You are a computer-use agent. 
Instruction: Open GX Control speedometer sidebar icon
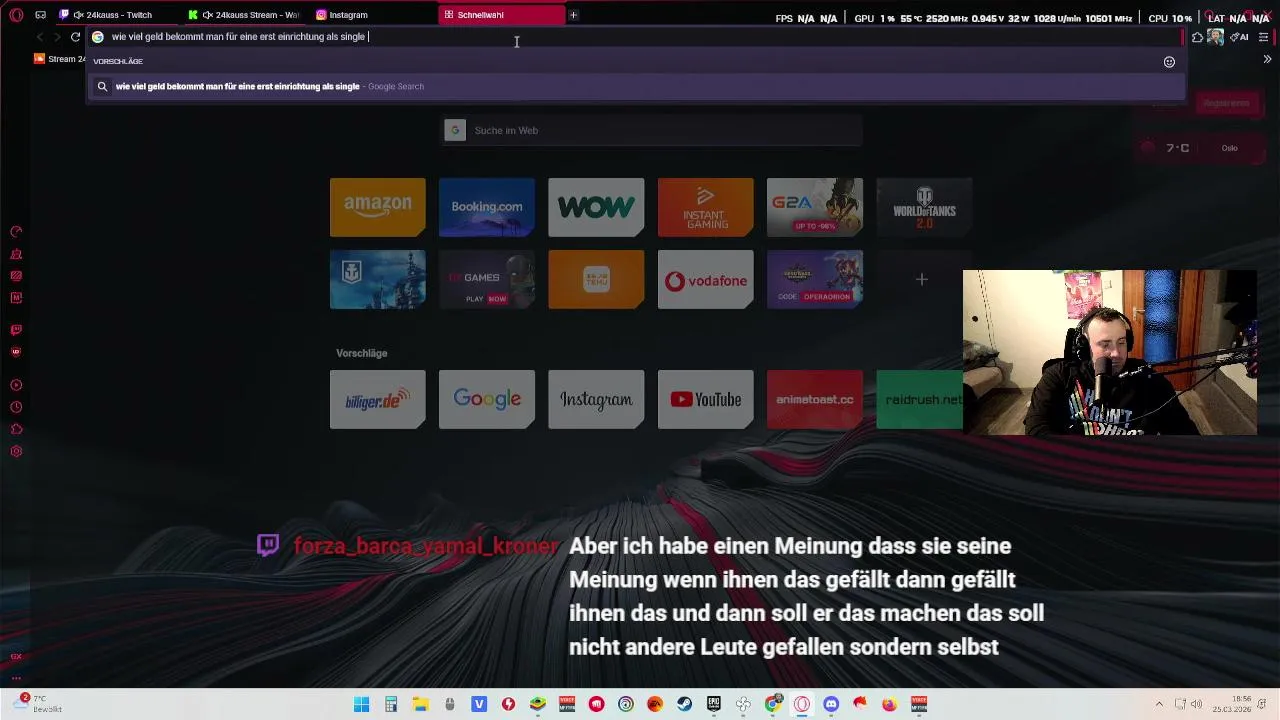coord(16,232)
